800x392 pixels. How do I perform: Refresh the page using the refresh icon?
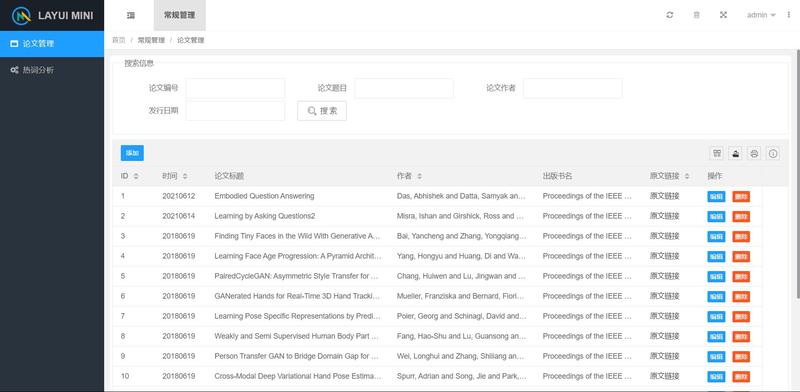pyautogui.click(x=669, y=15)
